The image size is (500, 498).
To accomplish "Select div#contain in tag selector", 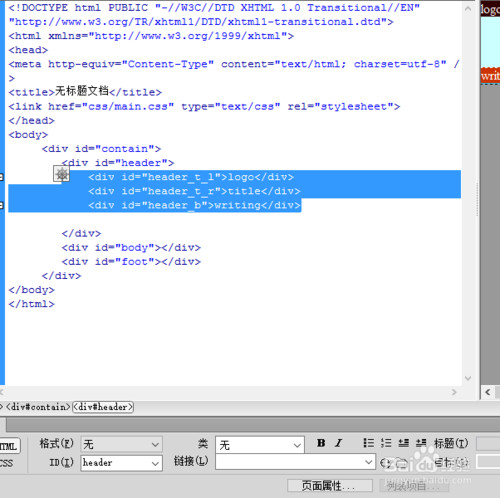I will [x=38, y=407].
